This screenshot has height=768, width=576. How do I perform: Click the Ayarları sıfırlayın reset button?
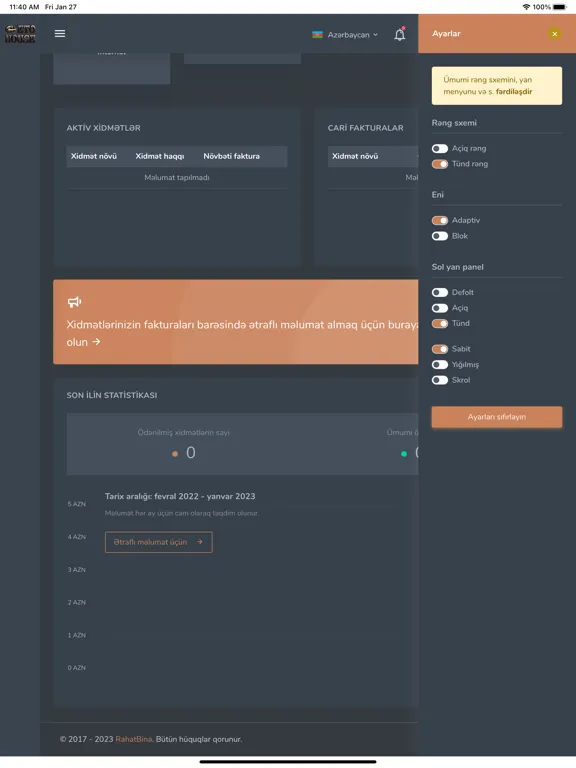[497, 417]
